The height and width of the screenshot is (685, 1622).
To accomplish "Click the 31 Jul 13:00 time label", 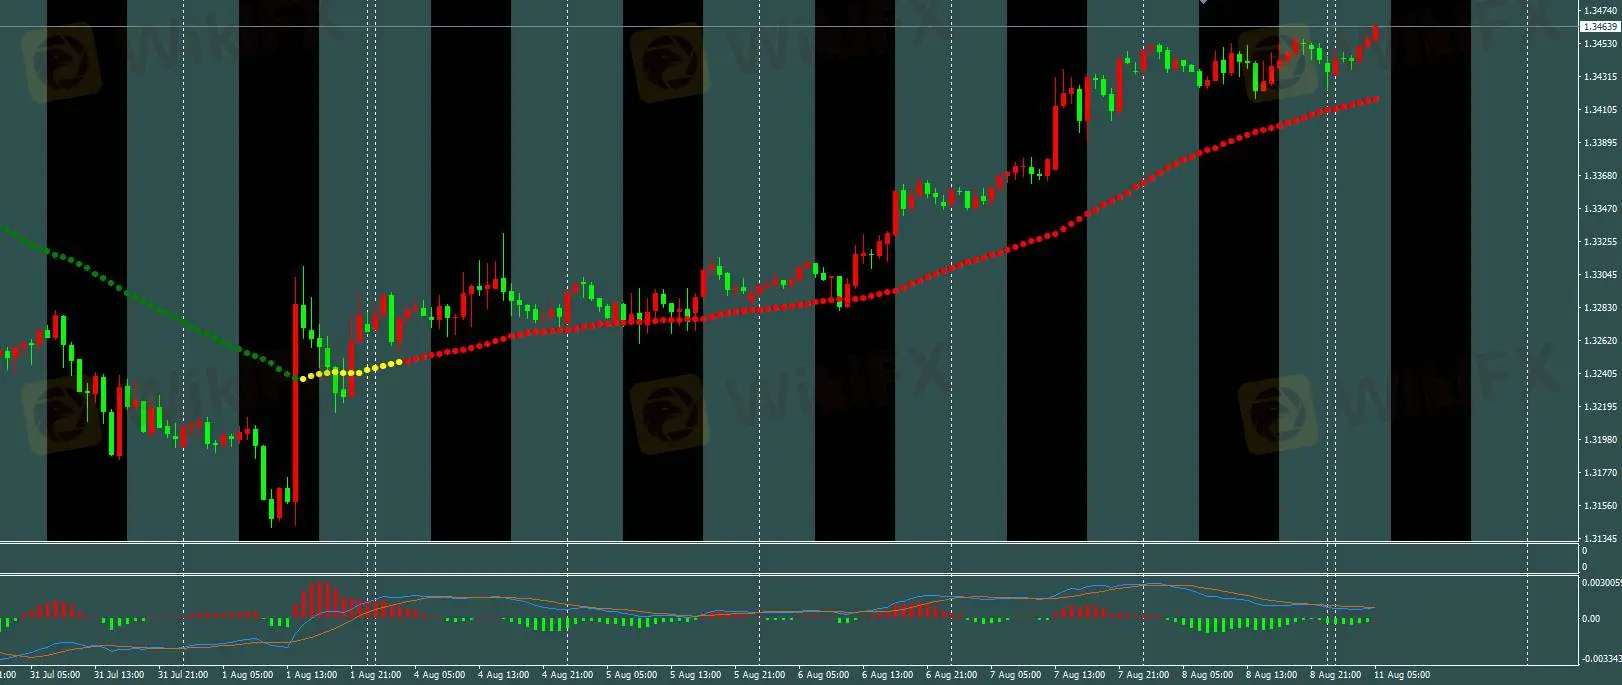I will tap(119, 675).
